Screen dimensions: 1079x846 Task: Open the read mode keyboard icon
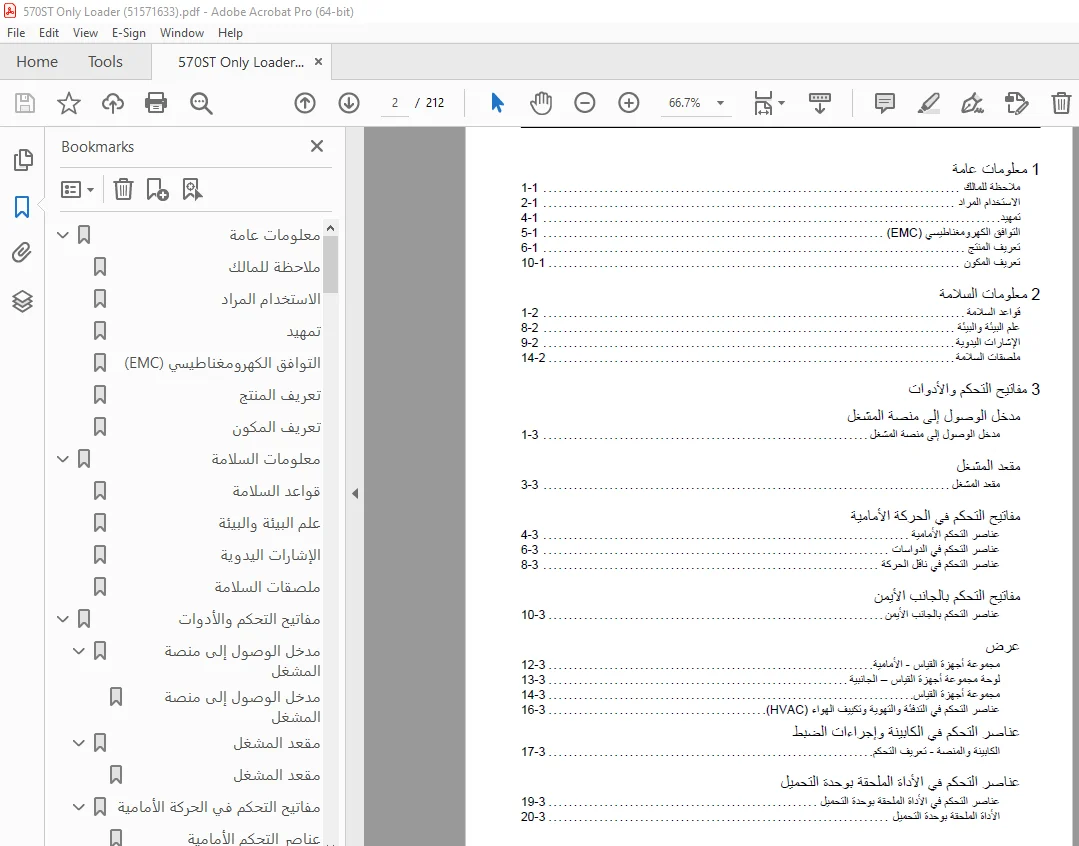pyautogui.click(x=820, y=103)
